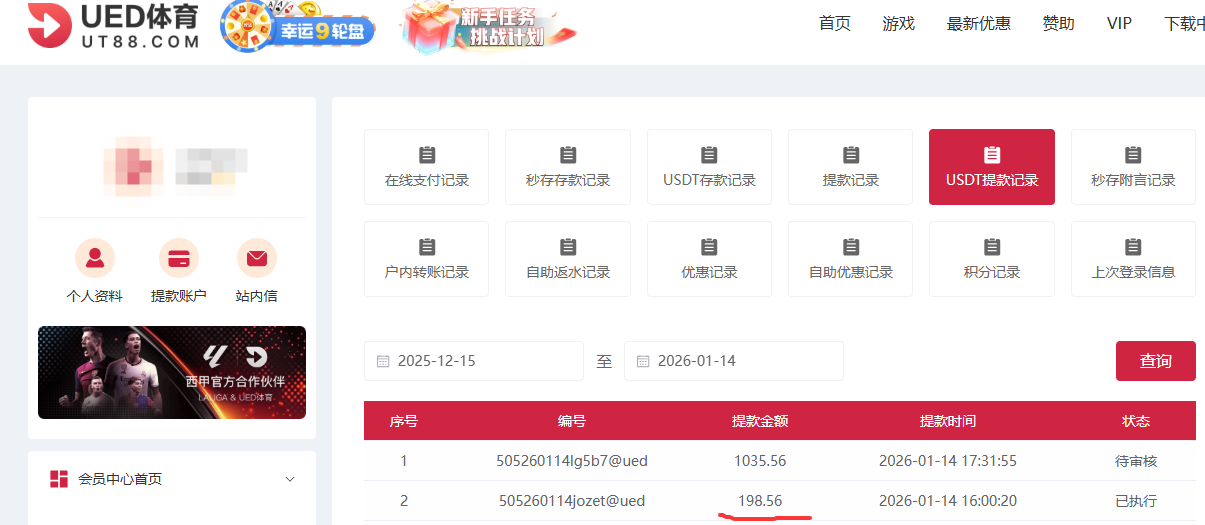Open 自助返水记录 records
This screenshot has width=1205, height=525.
click(x=567, y=259)
